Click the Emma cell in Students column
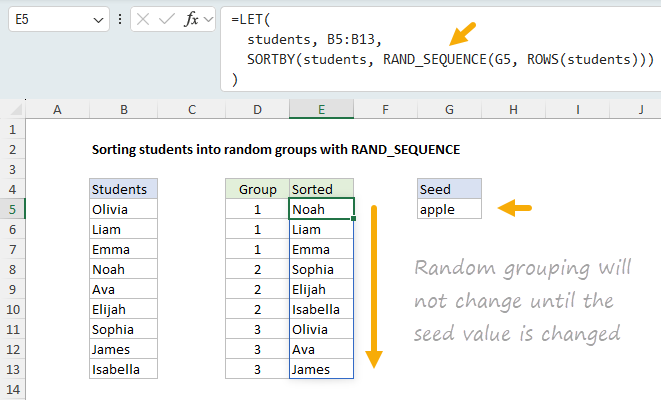661x400 pixels. click(124, 249)
